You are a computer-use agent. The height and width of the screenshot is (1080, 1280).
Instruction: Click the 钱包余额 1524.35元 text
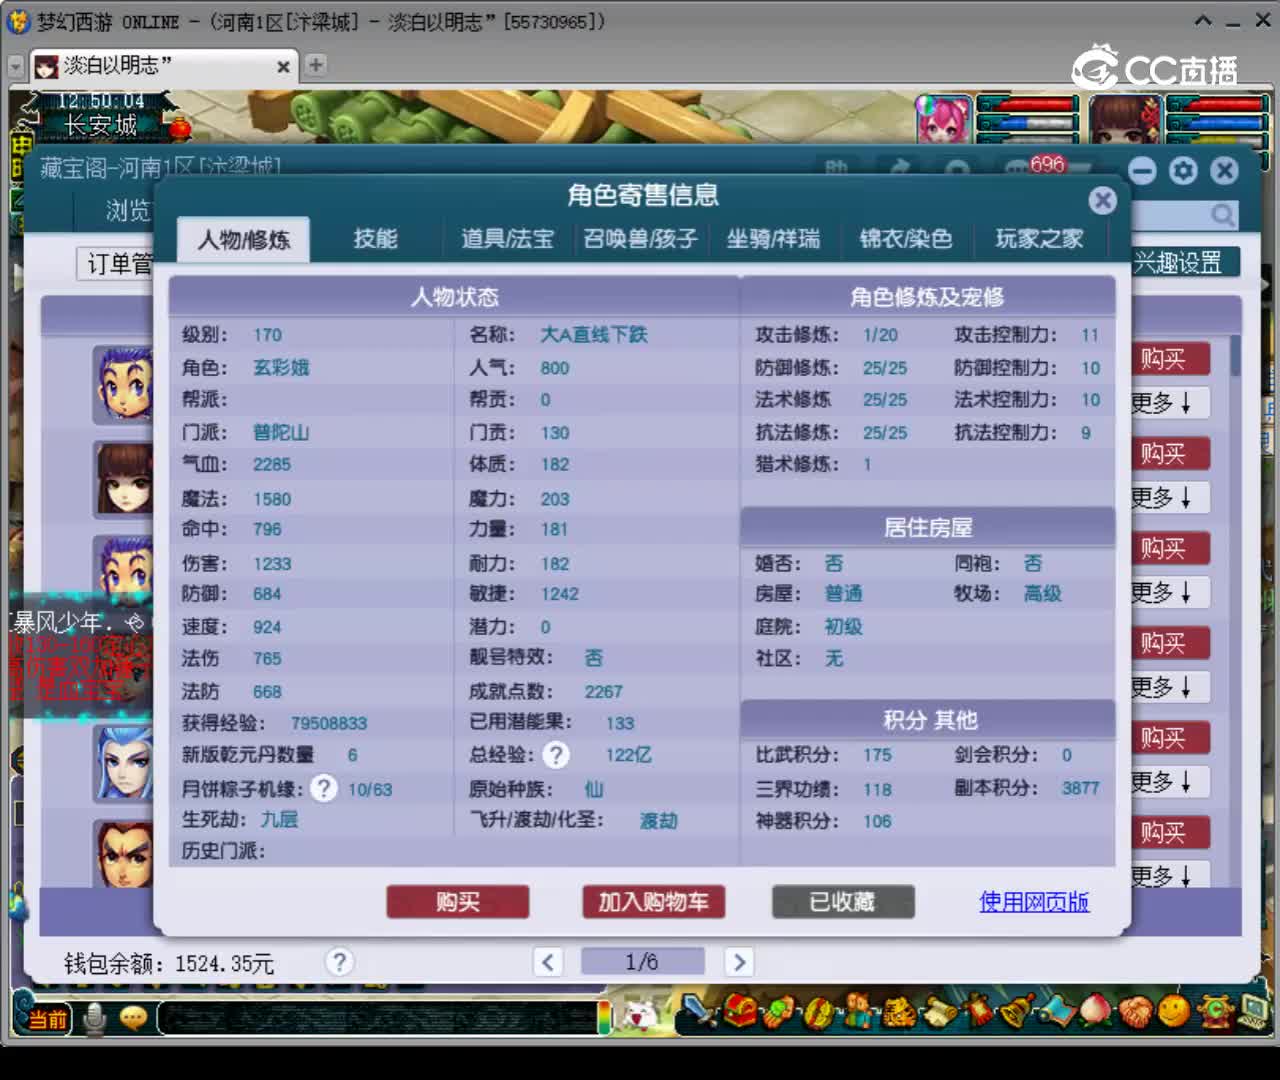coord(168,963)
